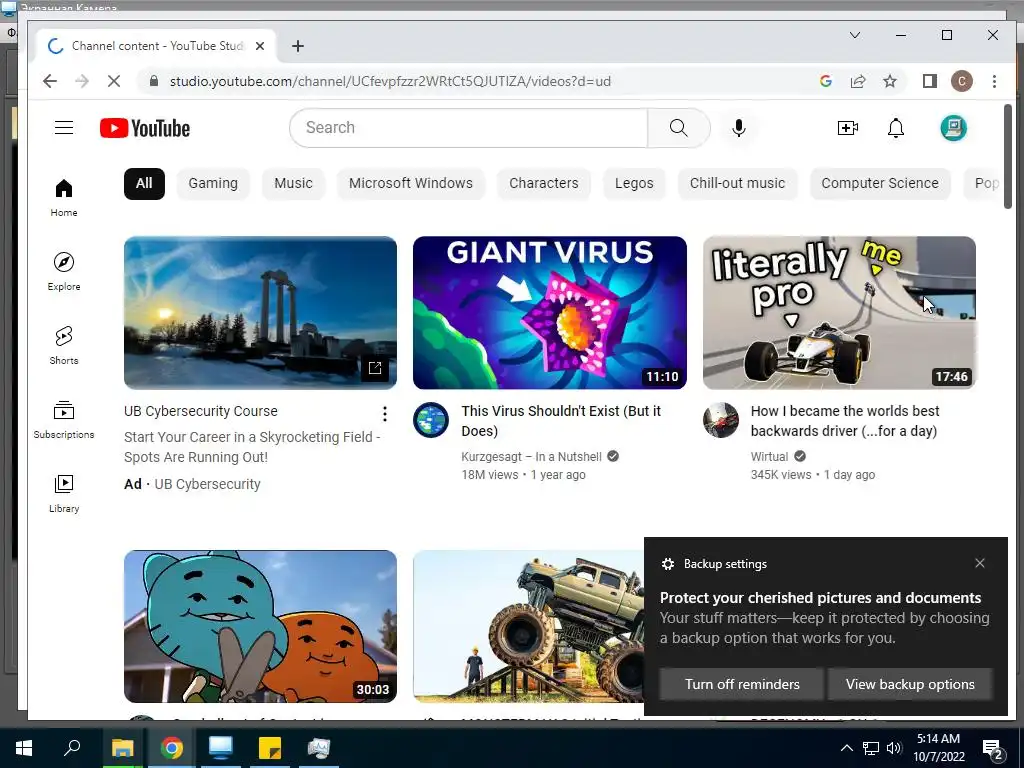Open the Gumball cartoon video thumbnail
The height and width of the screenshot is (768, 1024).
[260, 626]
